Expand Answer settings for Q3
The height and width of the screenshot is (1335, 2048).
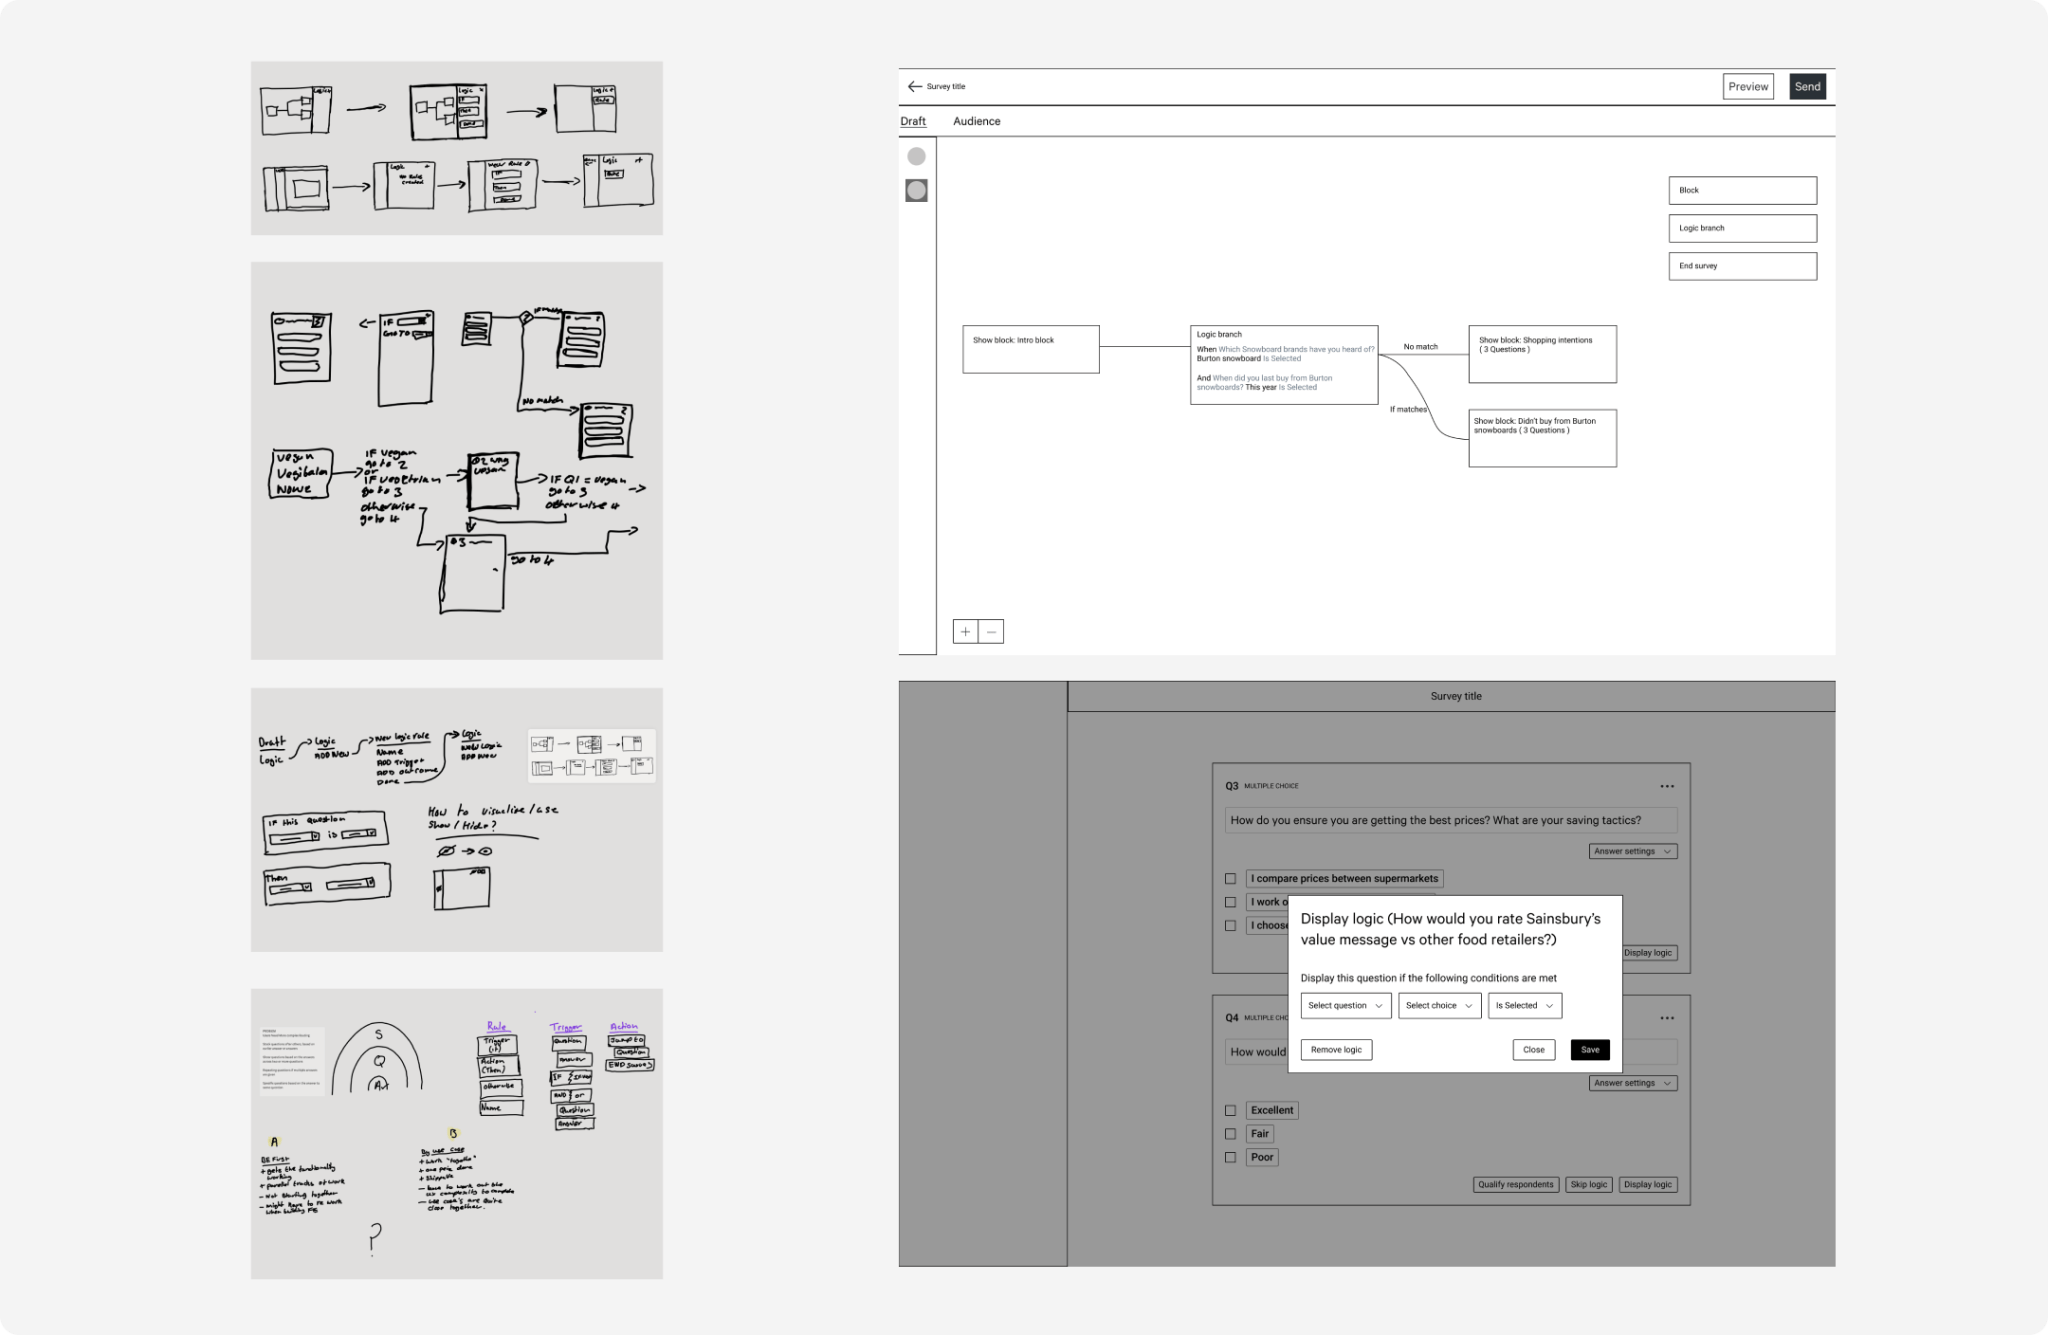1633,851
